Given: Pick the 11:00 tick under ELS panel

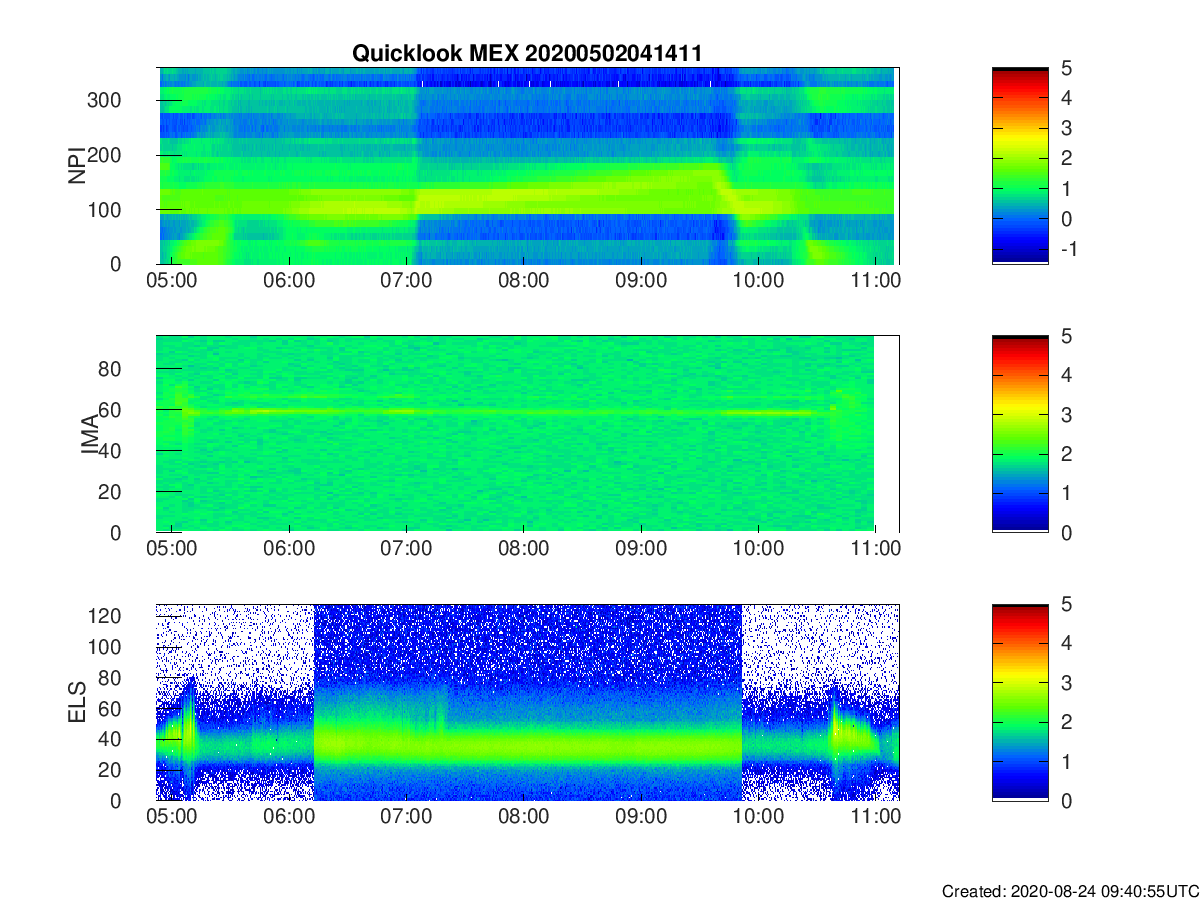Looking at the screenshot, I should [876, 817].
